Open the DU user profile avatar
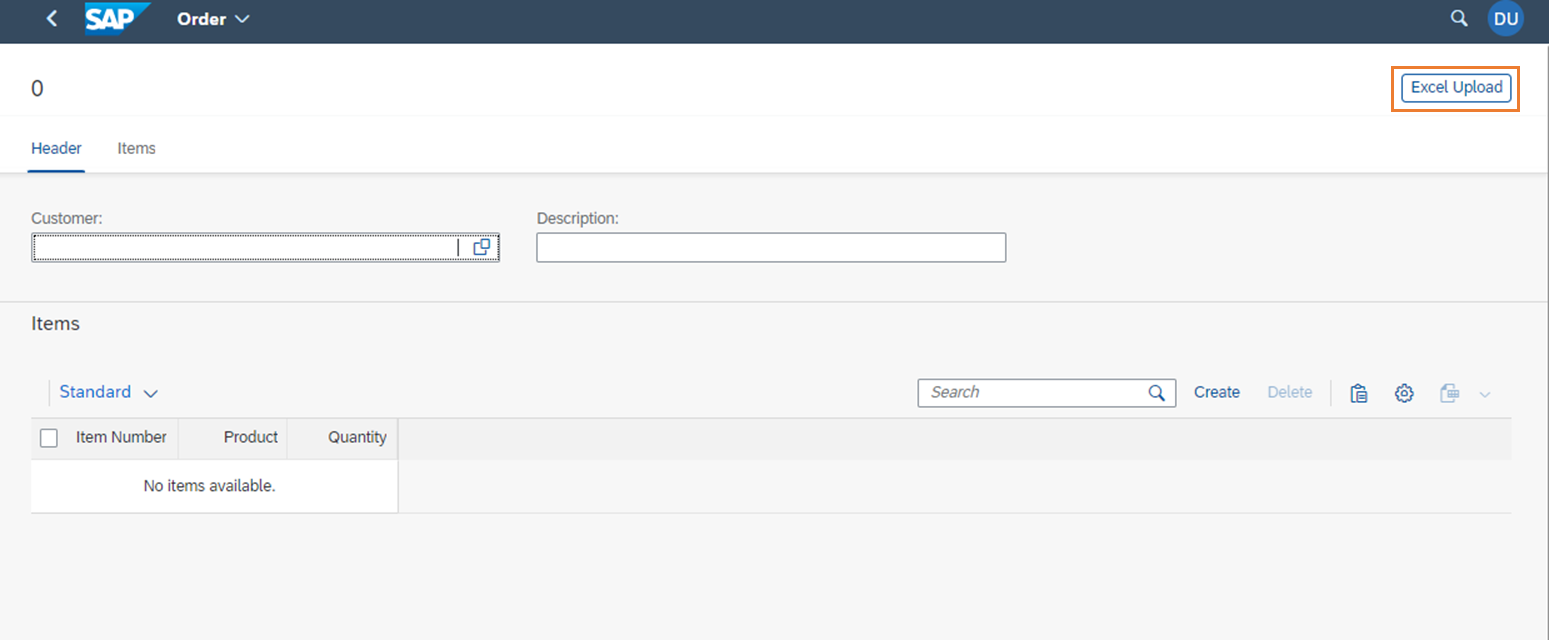 pos(1505,18)
